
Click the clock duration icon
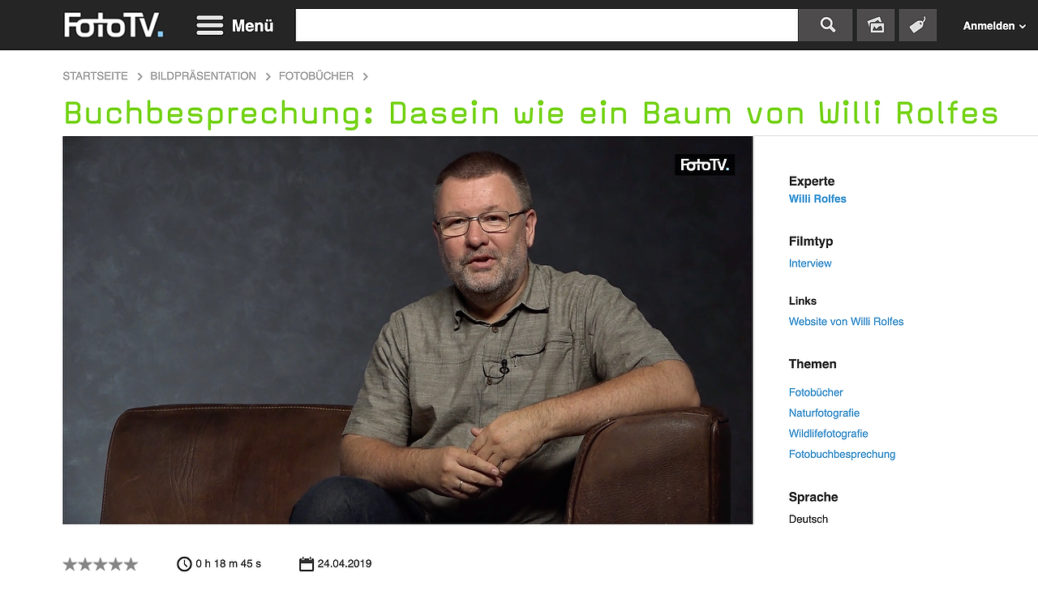click(x=184, y=564)
